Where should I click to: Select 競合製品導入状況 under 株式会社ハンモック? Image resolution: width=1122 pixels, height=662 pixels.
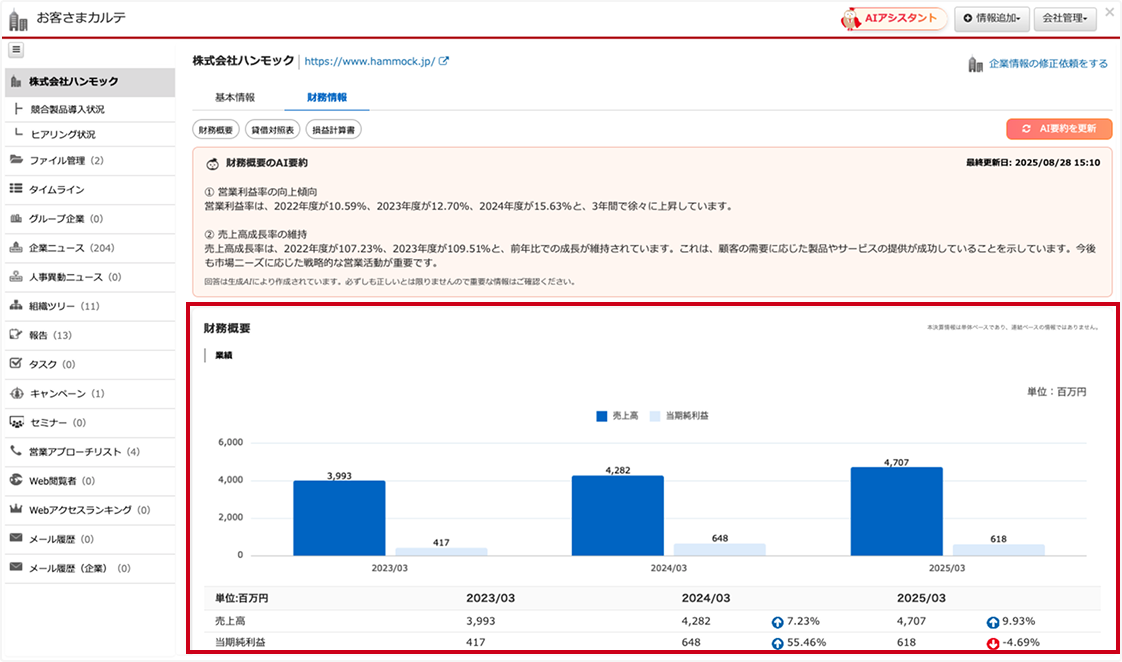pos(68,109)
